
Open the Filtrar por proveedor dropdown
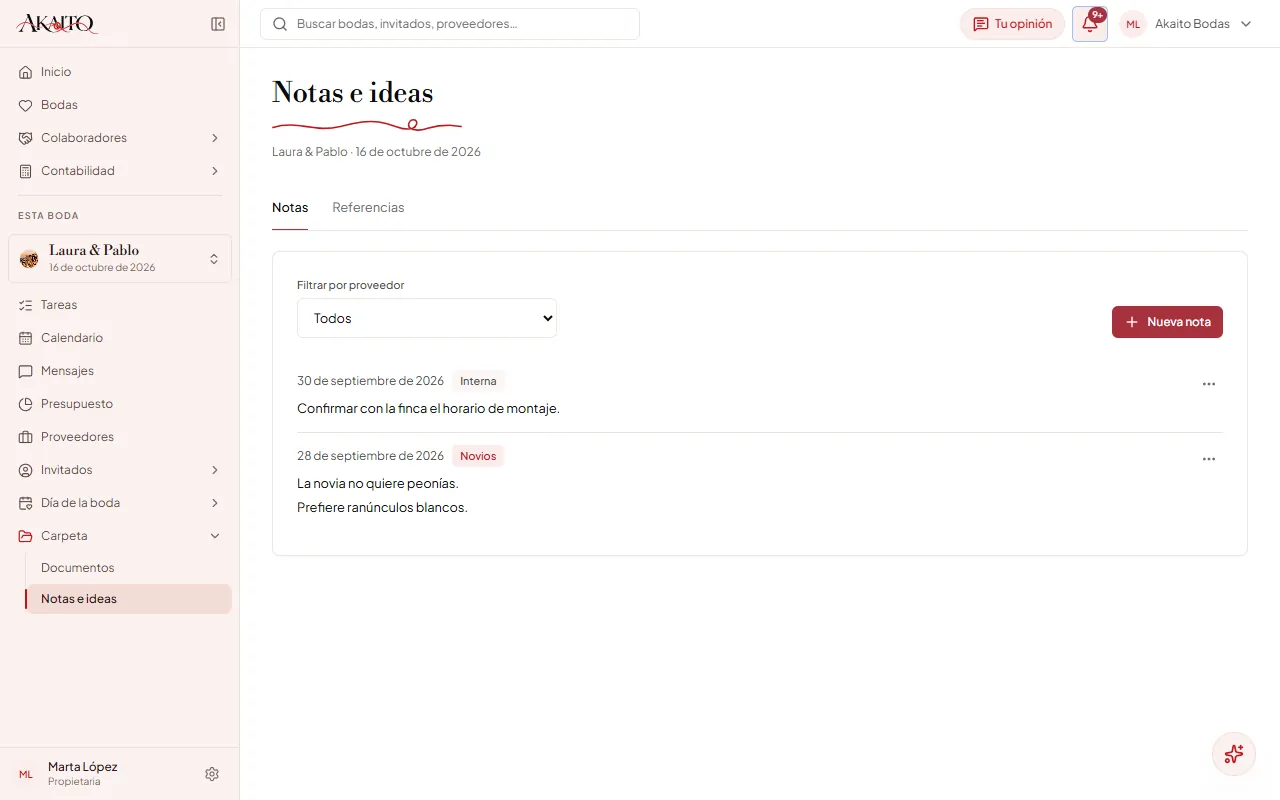pos(427,318)
